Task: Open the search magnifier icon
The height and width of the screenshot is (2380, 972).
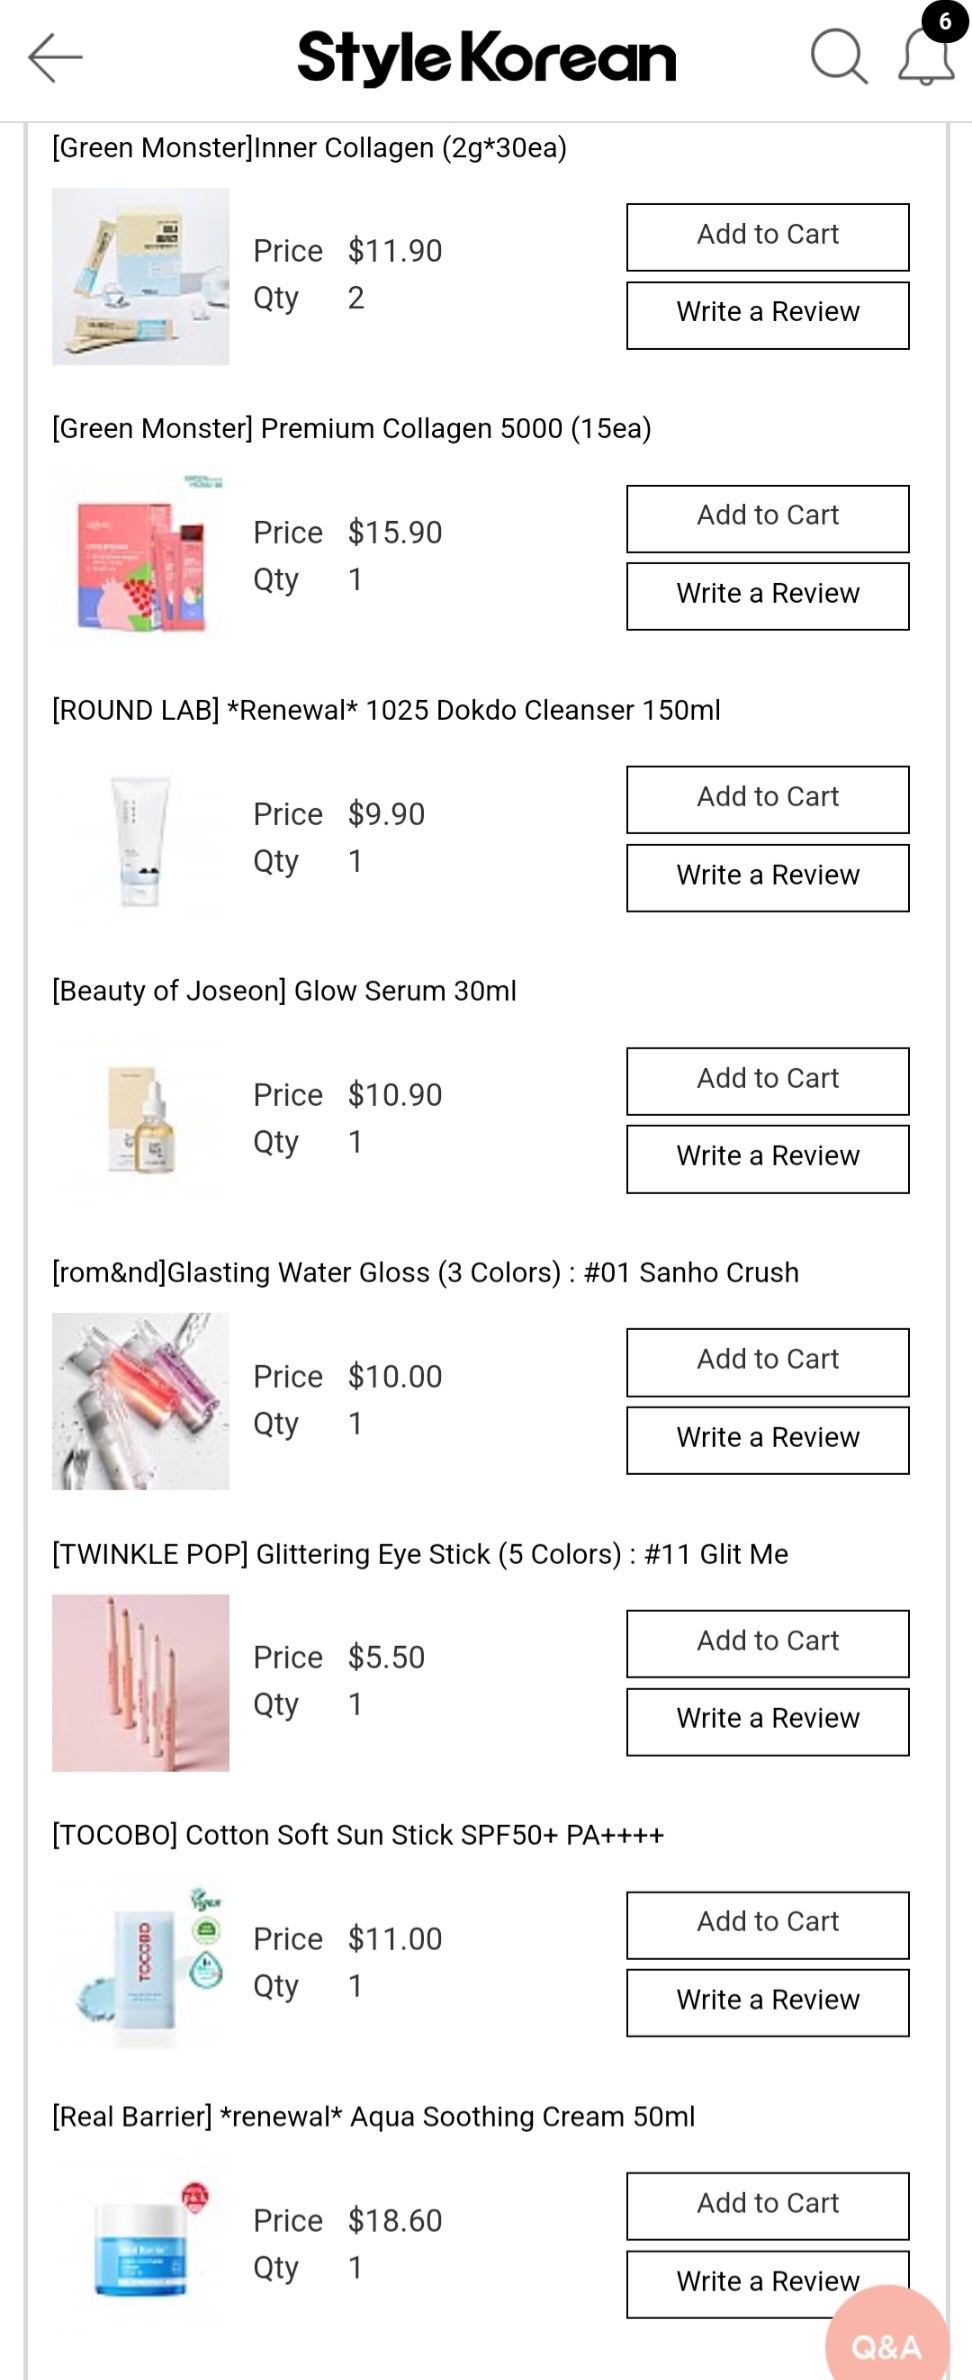Action: click(x=838, y=57)
